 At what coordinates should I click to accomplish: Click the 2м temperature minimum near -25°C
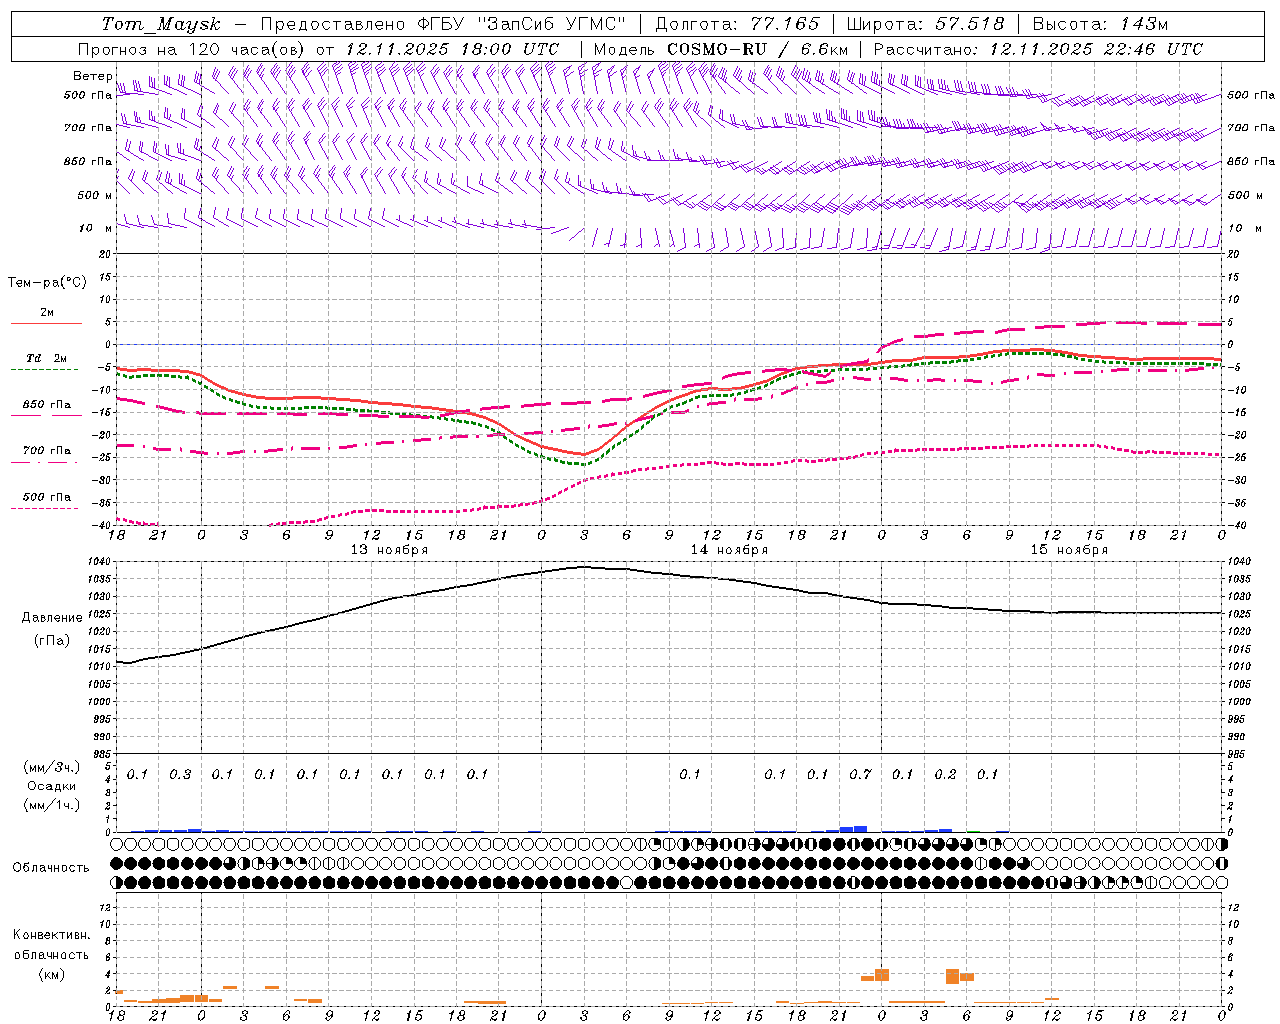(x=583, y=454)
